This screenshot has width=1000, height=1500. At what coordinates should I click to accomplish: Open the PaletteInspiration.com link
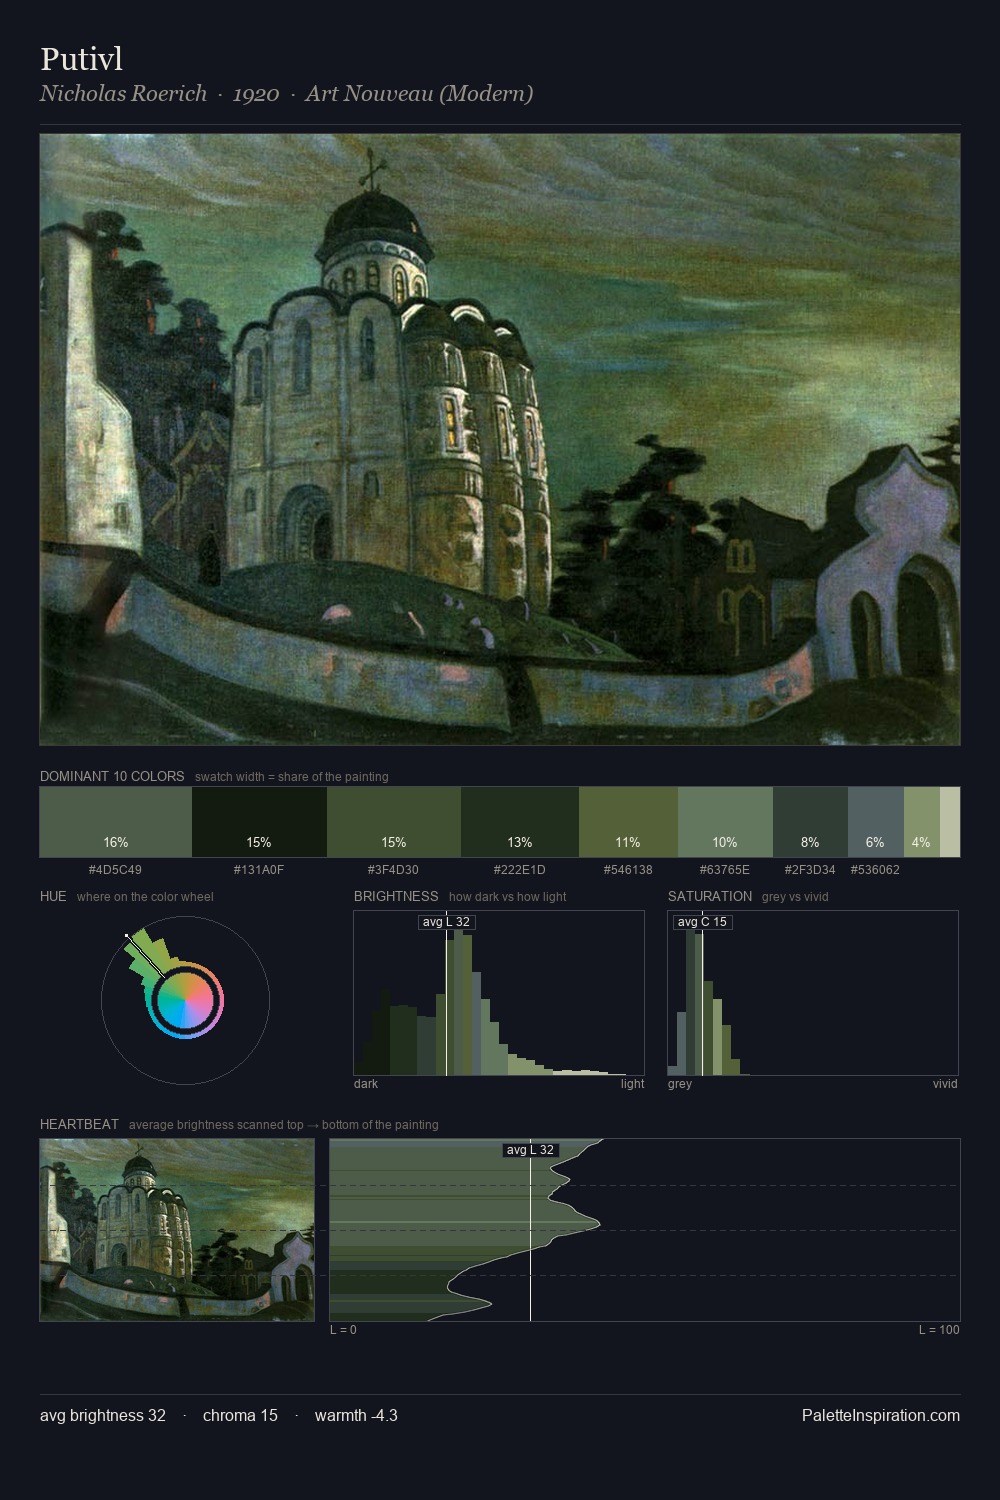pyautogui.click(x=881, y=1415)
